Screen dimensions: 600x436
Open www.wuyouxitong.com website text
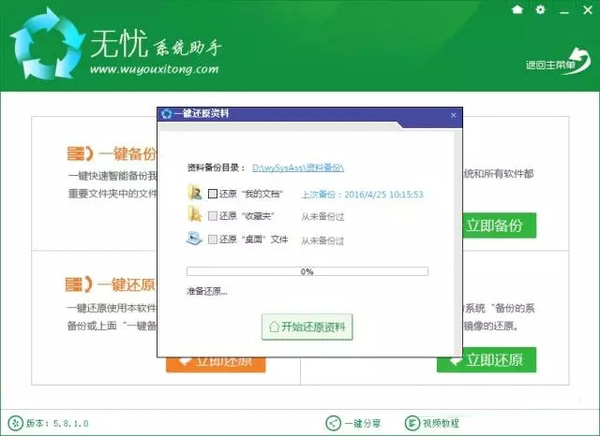pyautogui.click(x=154, y=69)
